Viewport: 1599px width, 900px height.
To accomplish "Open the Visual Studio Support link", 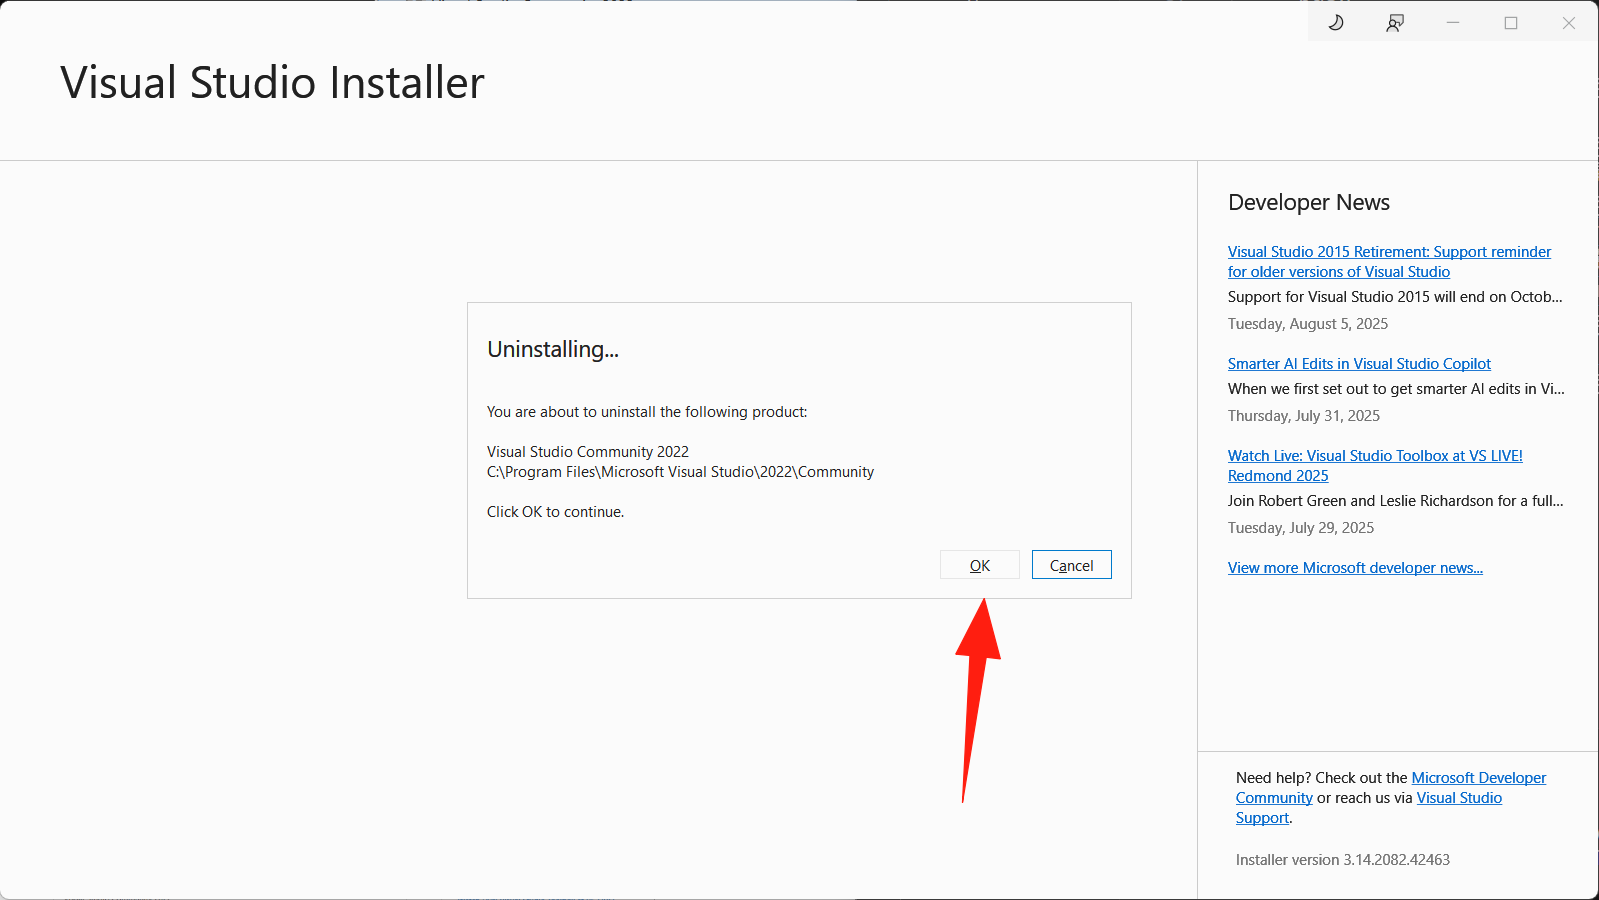I will [x=1459, y=798].
